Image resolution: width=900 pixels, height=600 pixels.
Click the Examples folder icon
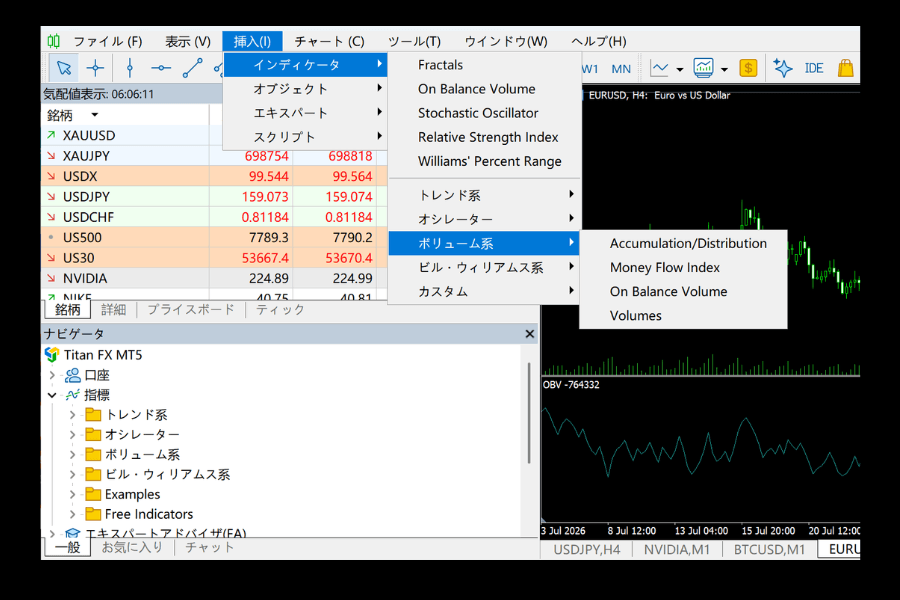tap(93, 494)
